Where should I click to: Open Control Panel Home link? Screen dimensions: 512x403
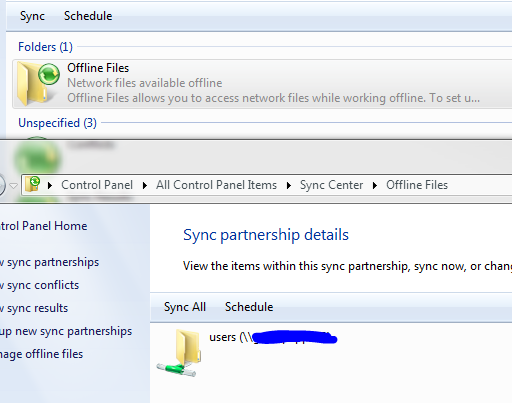coord(43,226)
